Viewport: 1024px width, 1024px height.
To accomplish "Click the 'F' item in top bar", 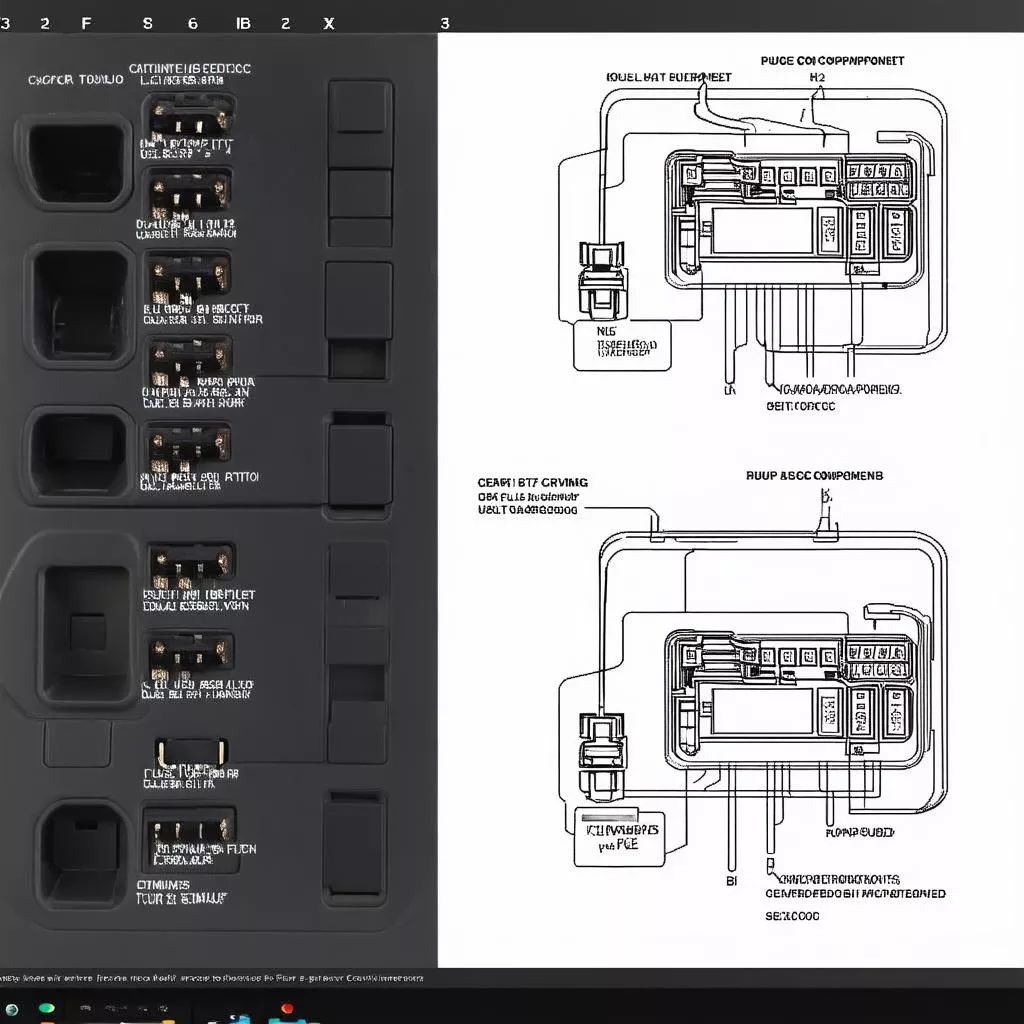I will pos(85,23).
